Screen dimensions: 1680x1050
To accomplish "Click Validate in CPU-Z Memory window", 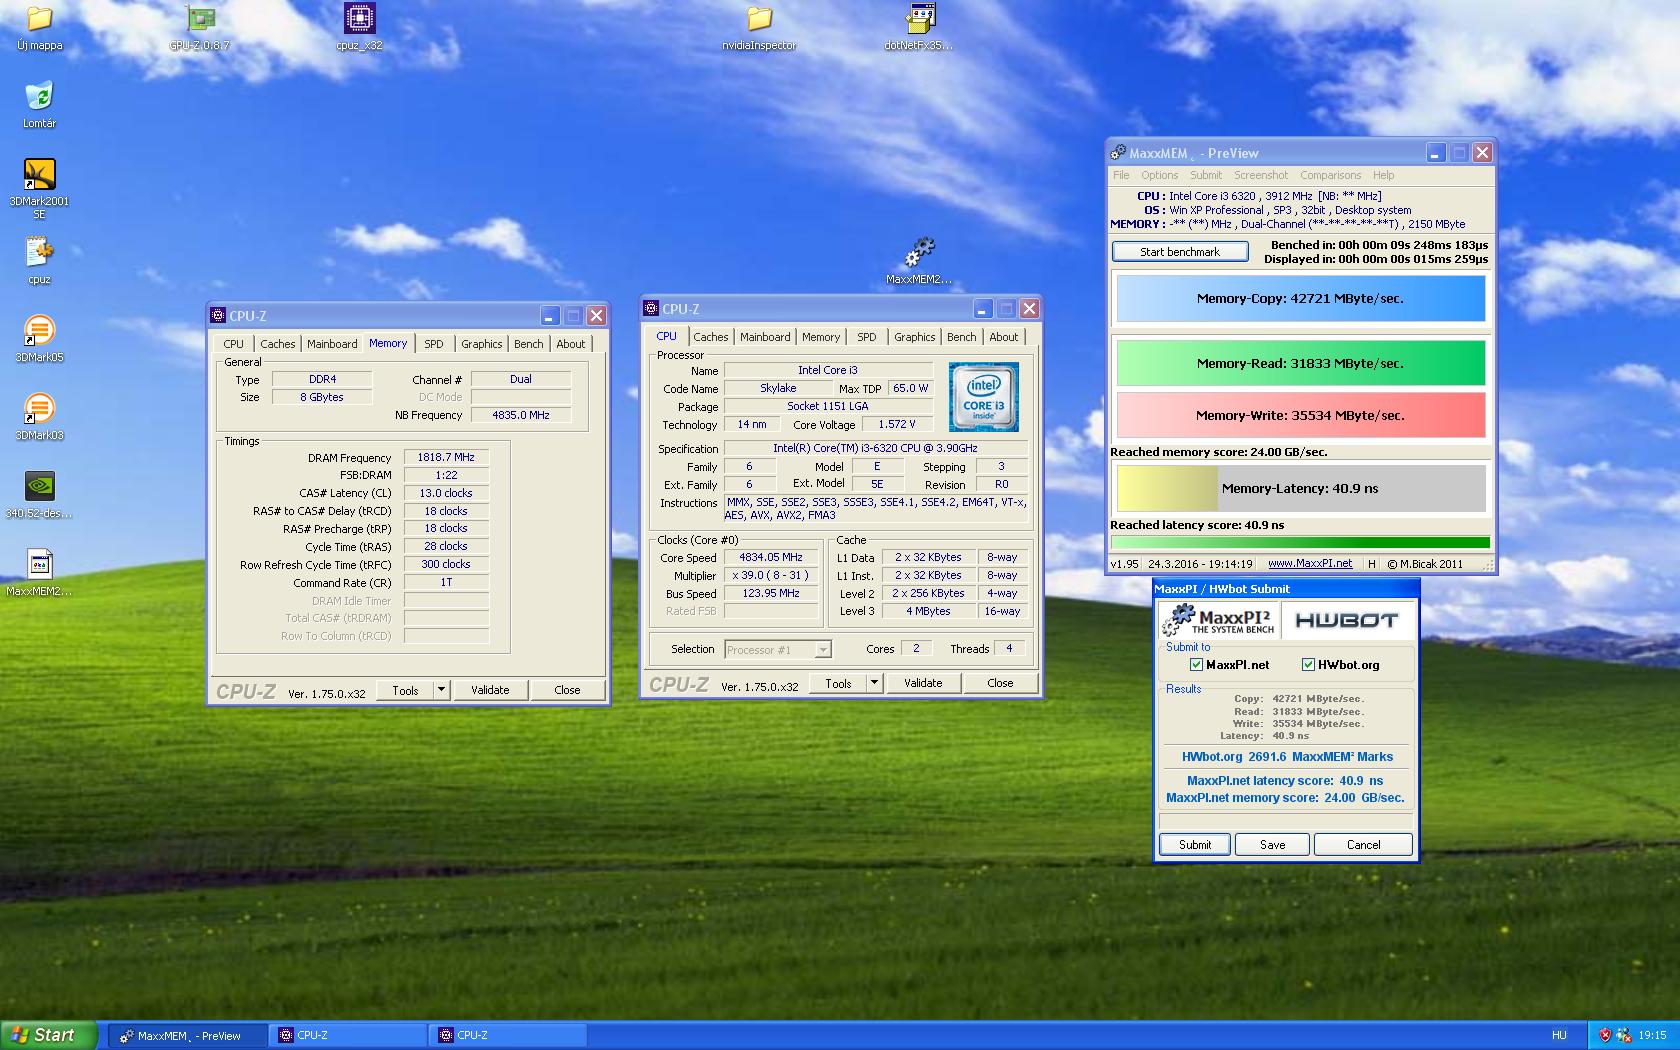I will (490, 690).
